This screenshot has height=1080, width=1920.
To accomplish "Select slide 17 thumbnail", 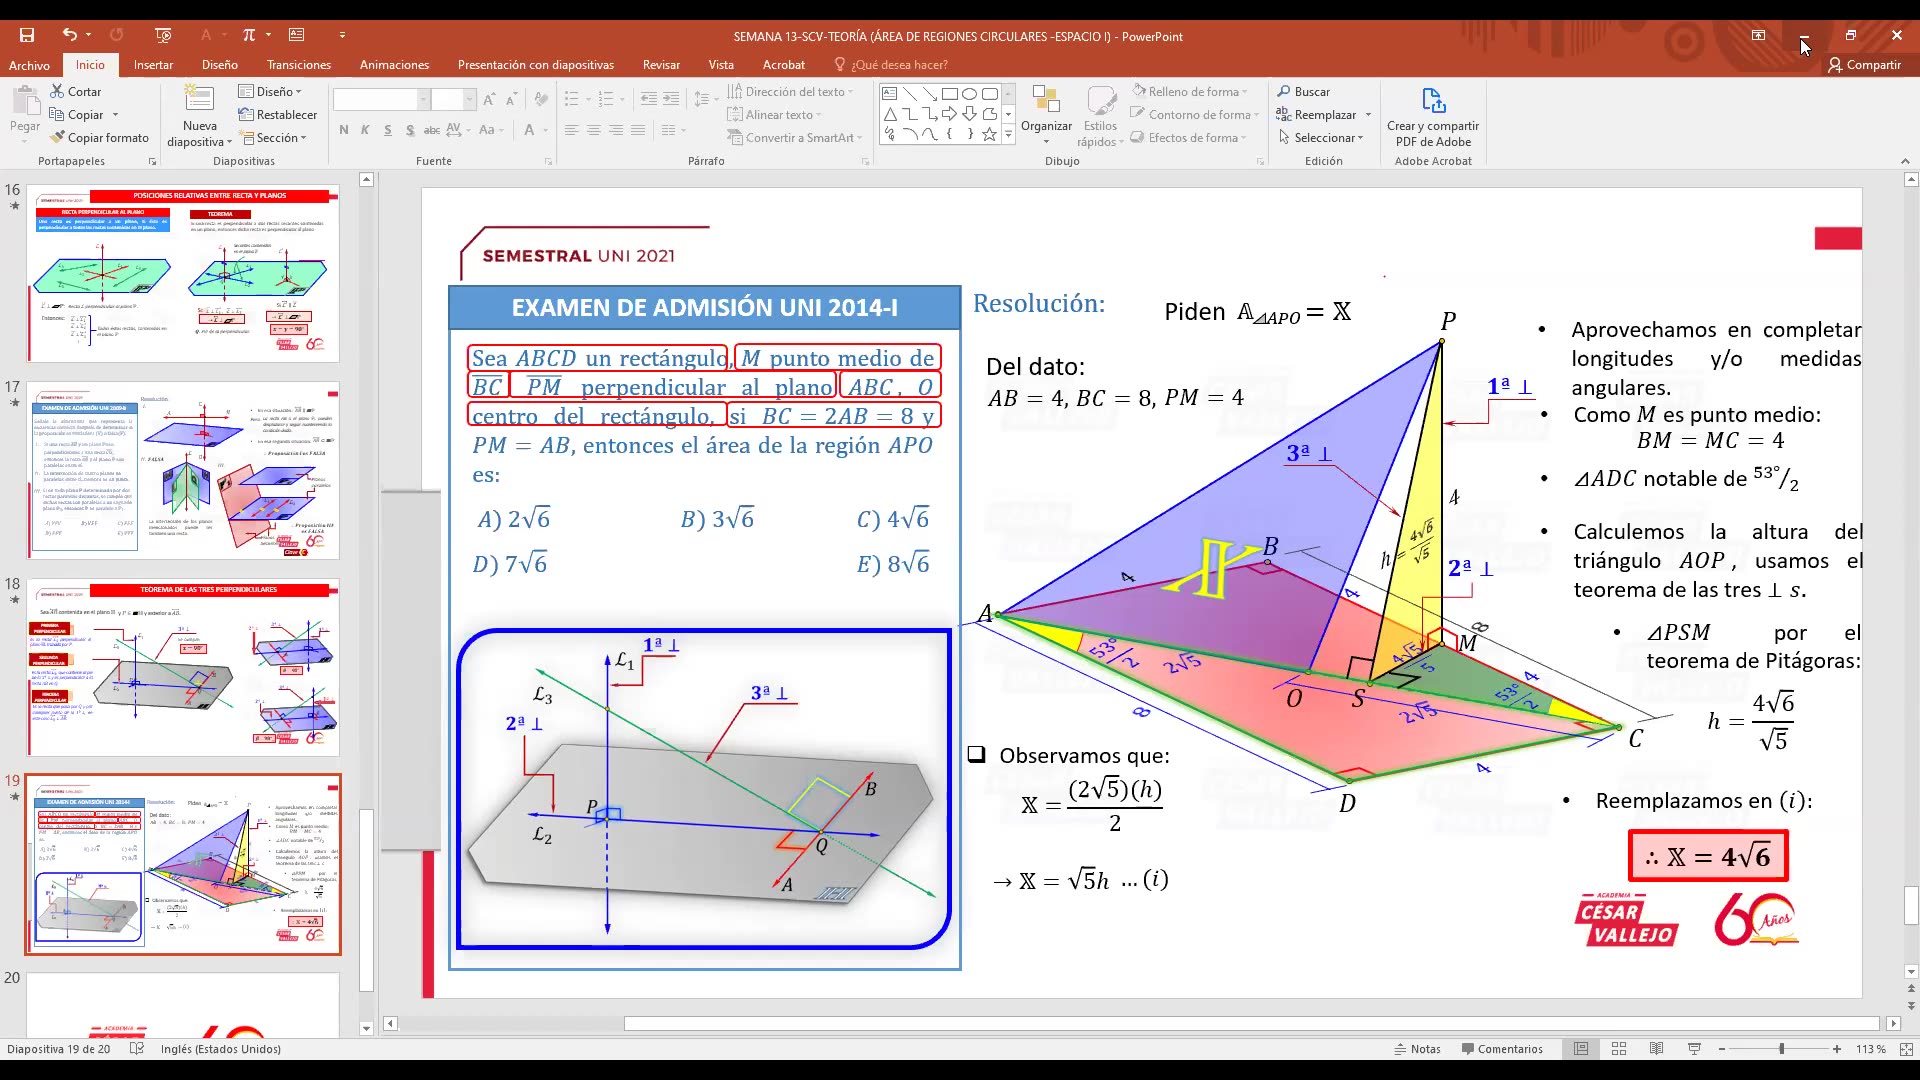I will click(x=183, y=471).
